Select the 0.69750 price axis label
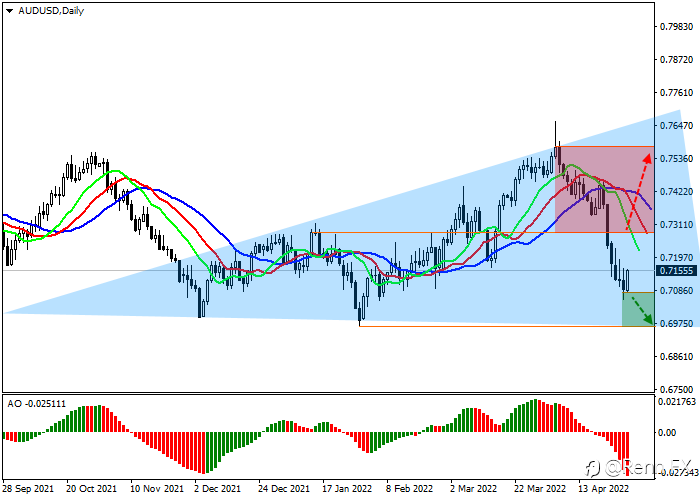 pos(677,324)
